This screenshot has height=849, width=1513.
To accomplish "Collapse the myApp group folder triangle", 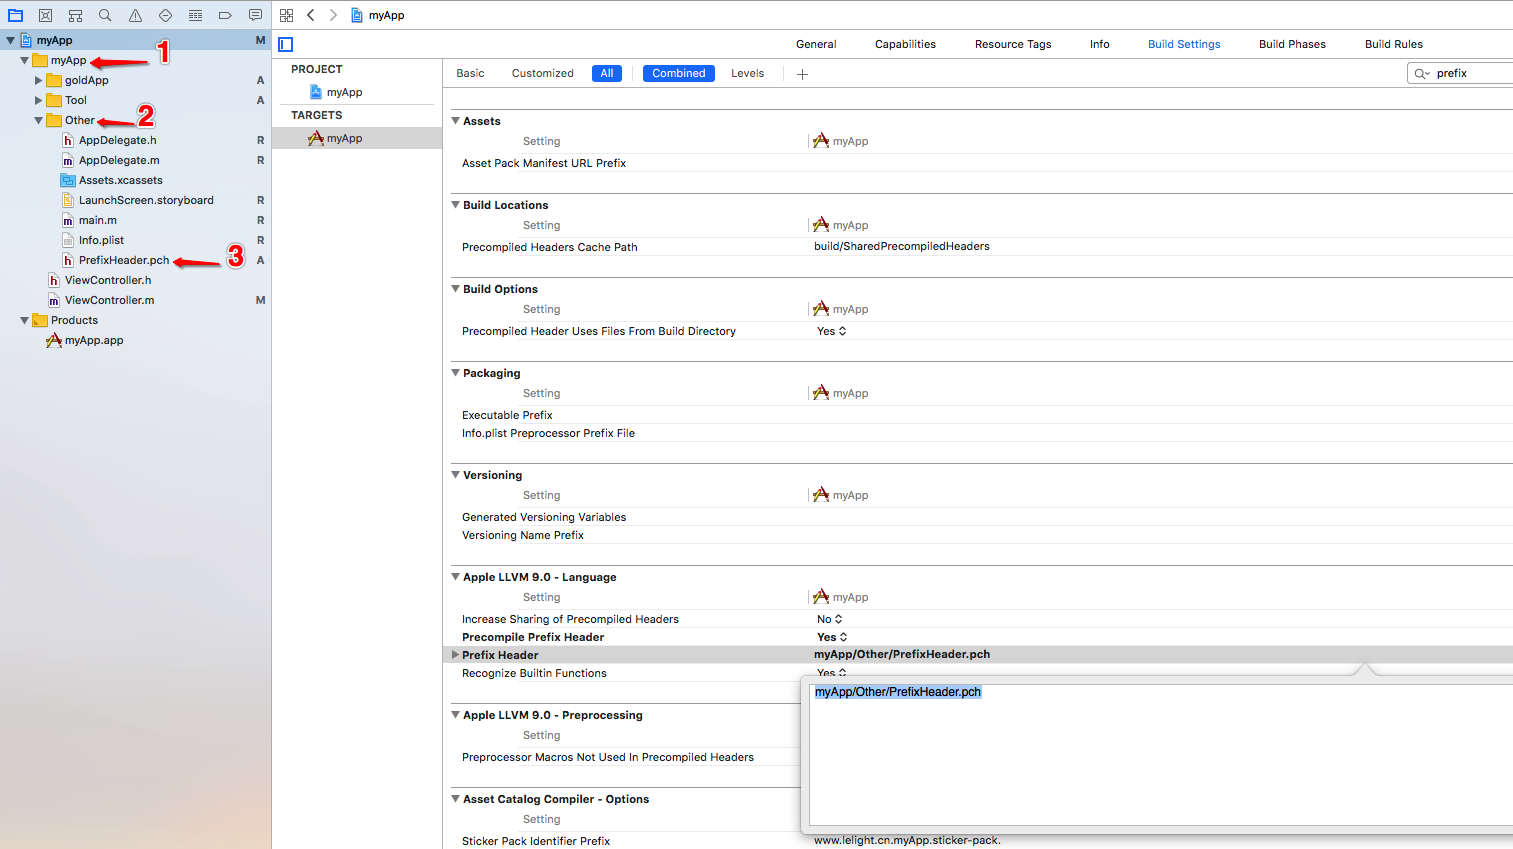I will point(24,60).
